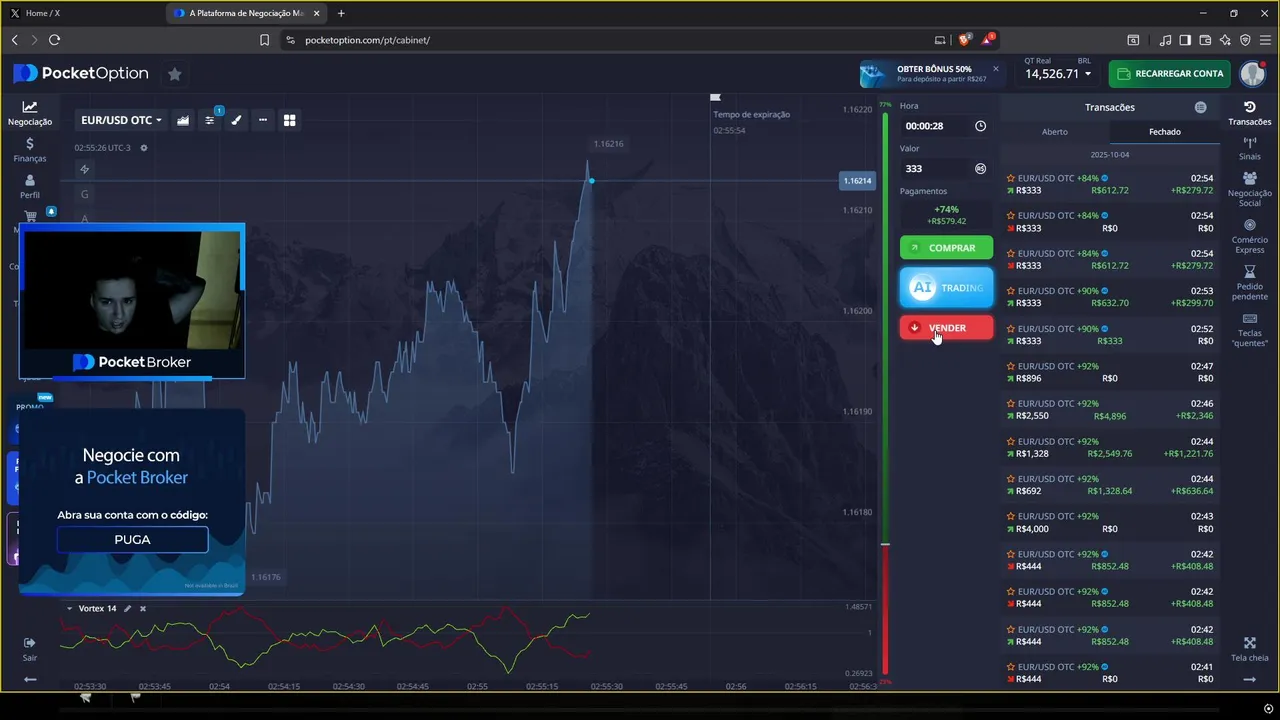Open the Perfil section in sidebar

tap(30, 187)
